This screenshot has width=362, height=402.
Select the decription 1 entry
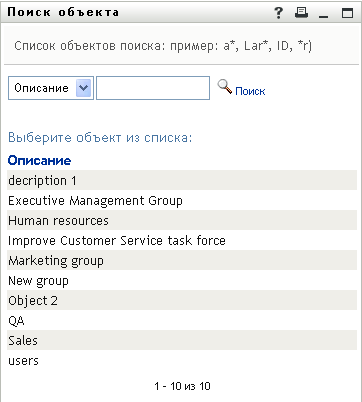click(182, 180)
